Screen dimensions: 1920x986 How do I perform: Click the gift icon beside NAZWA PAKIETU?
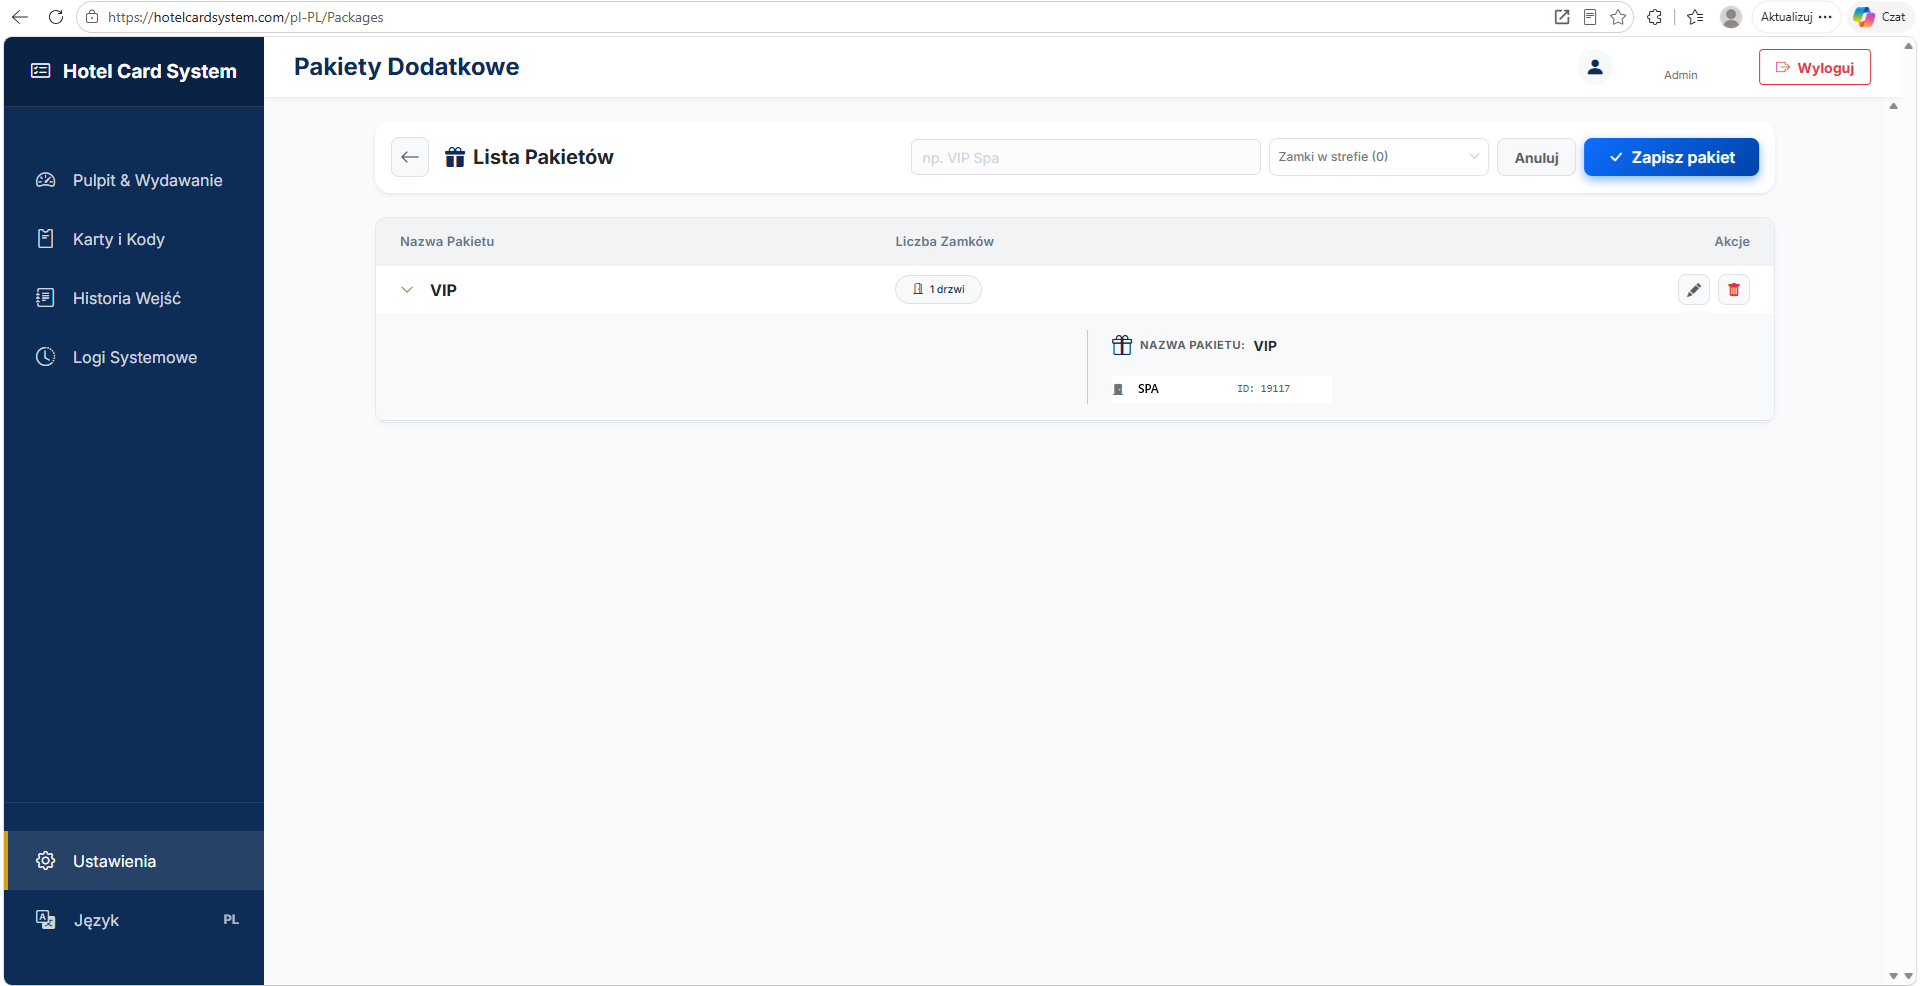[x=1122, y=345]
